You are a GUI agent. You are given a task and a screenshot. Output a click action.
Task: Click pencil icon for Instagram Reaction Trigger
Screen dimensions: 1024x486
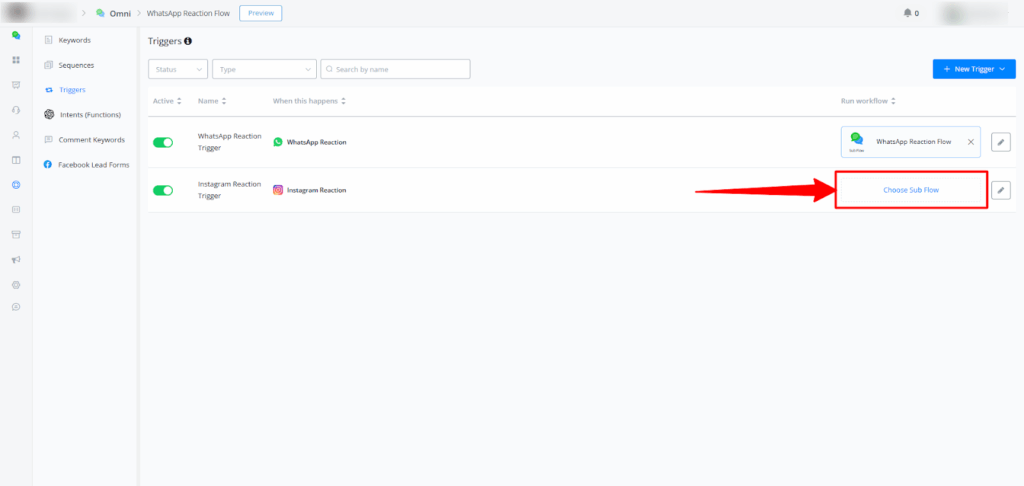(x=1000, y=190)
